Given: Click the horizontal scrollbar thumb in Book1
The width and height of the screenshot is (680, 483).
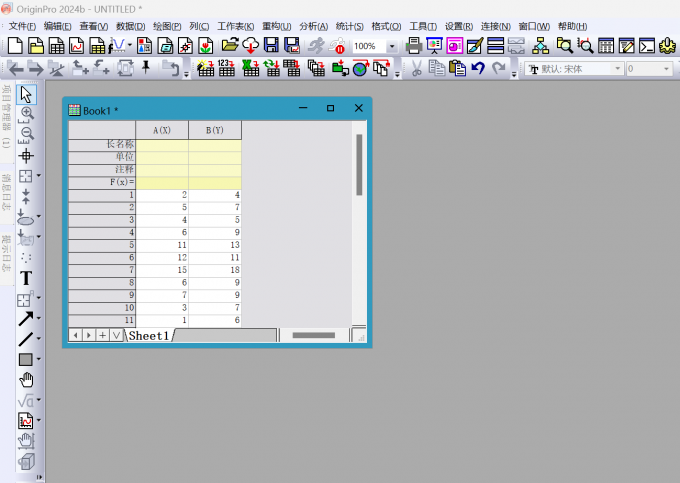Looking at the screenshot, I should pyautogui.click(x=314, y=335).
